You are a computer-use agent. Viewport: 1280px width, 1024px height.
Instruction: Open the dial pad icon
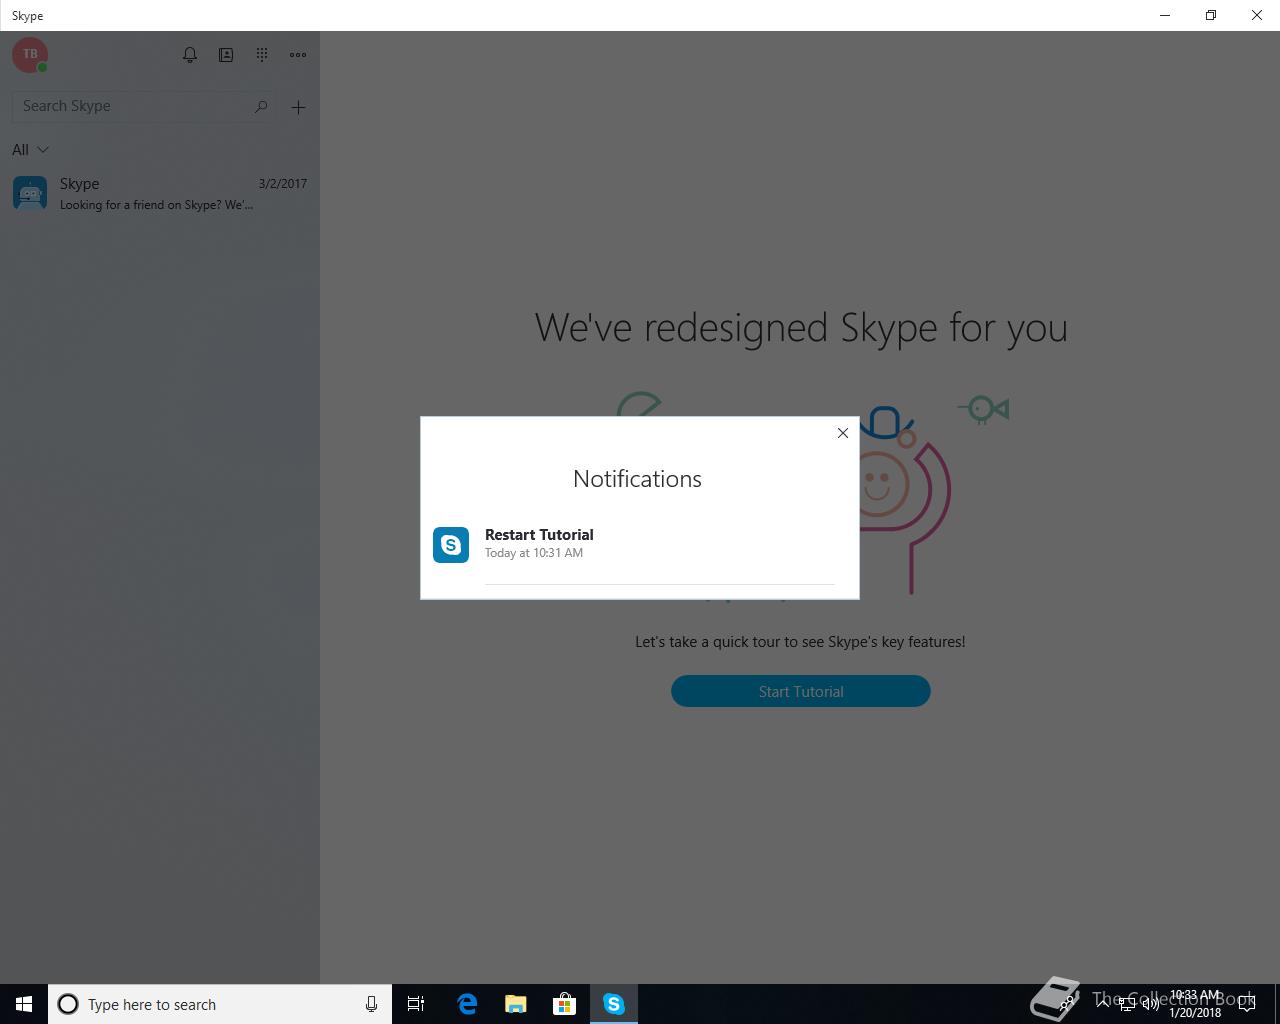coord(262,55)
